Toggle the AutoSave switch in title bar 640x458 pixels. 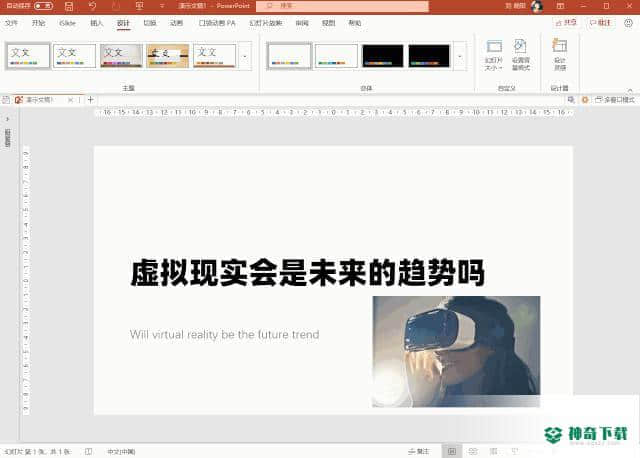[x=44, y=6]
